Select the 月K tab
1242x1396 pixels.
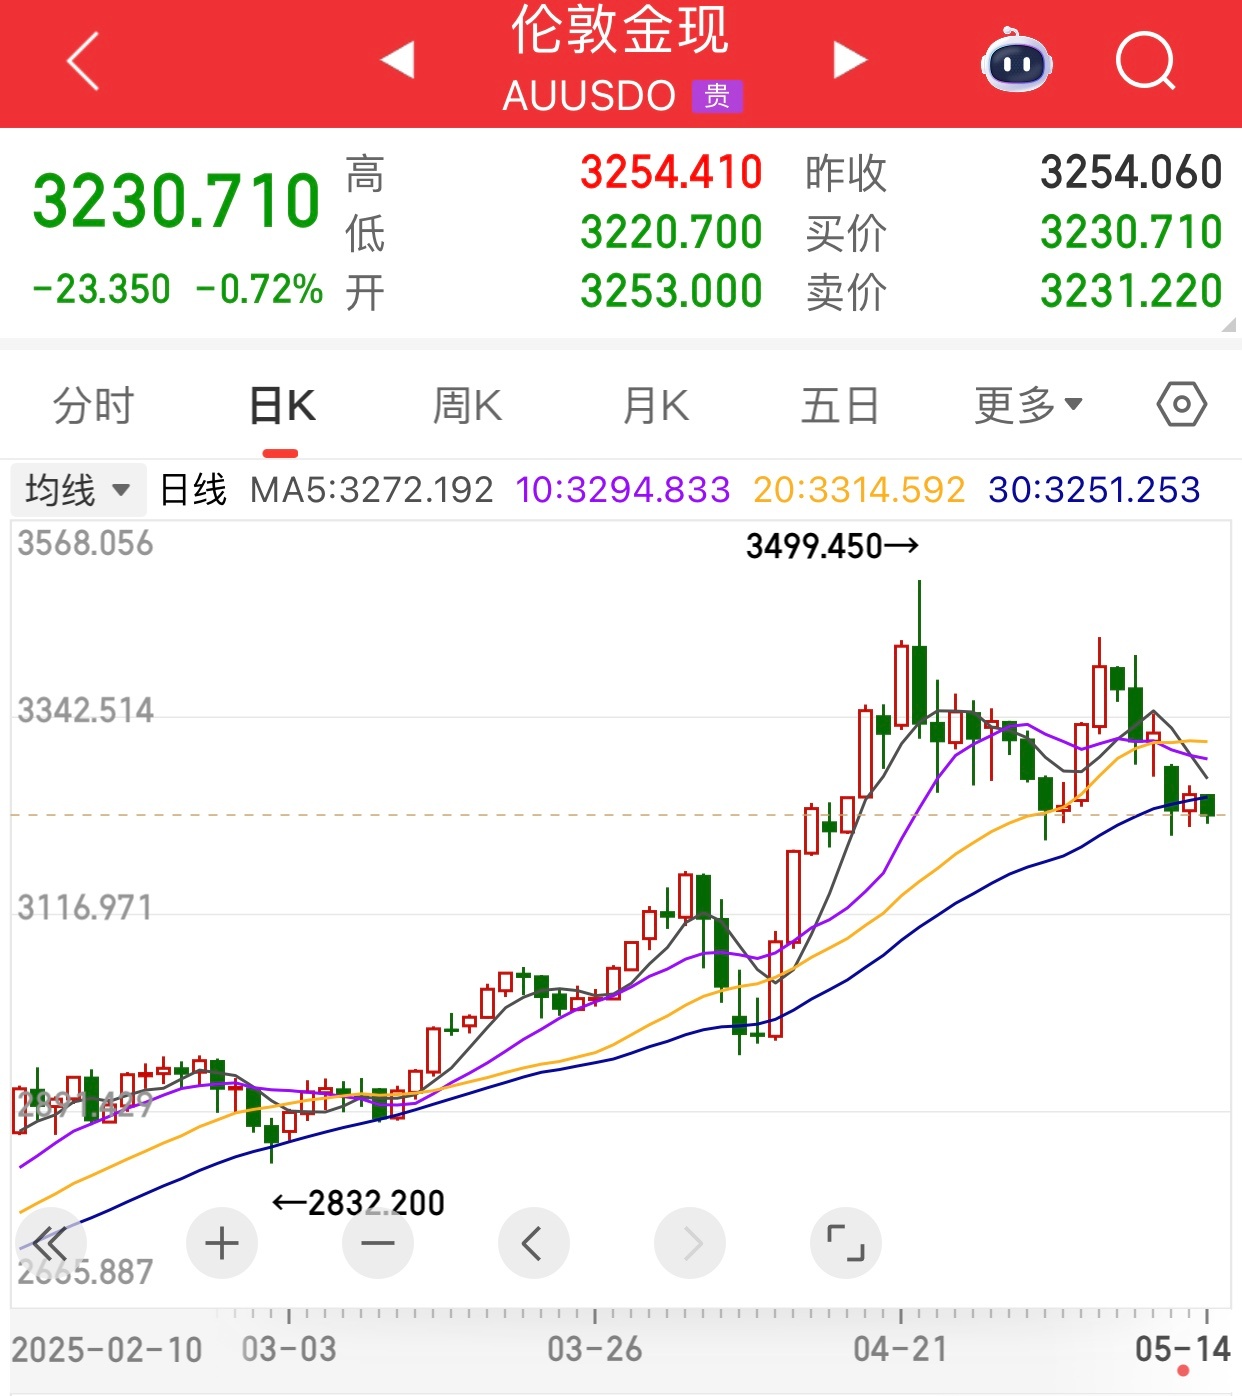tap(655, 406)
